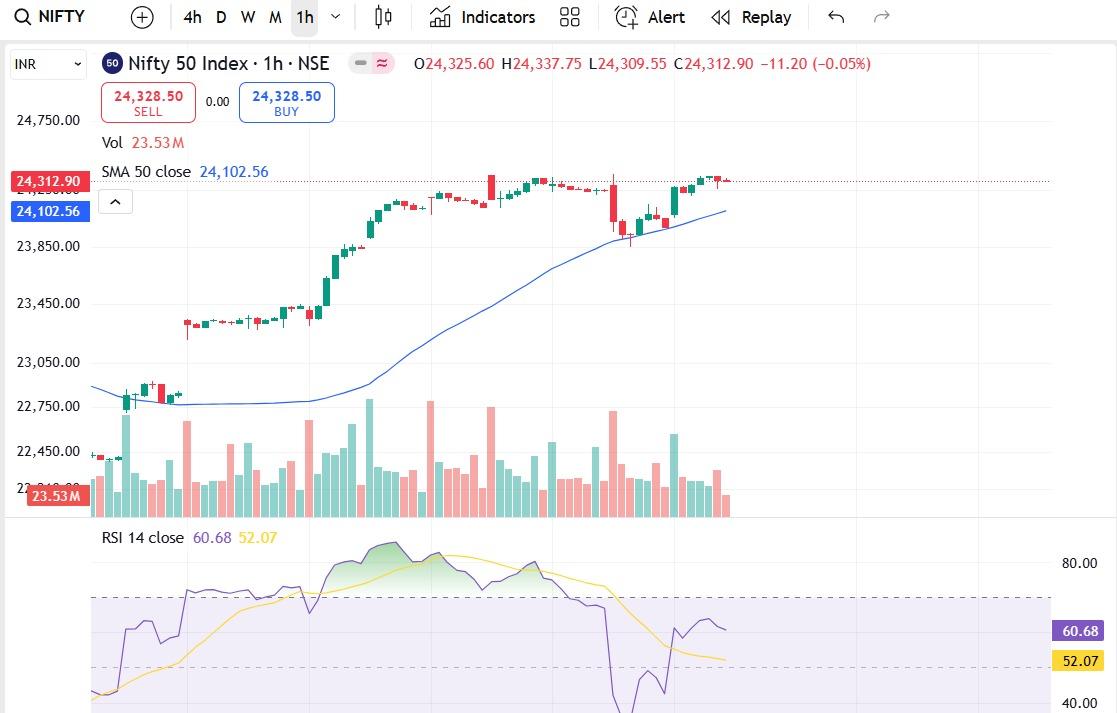Click the 23.53M volume axis label
1117x713 pixels.
[x=58, y=496]
